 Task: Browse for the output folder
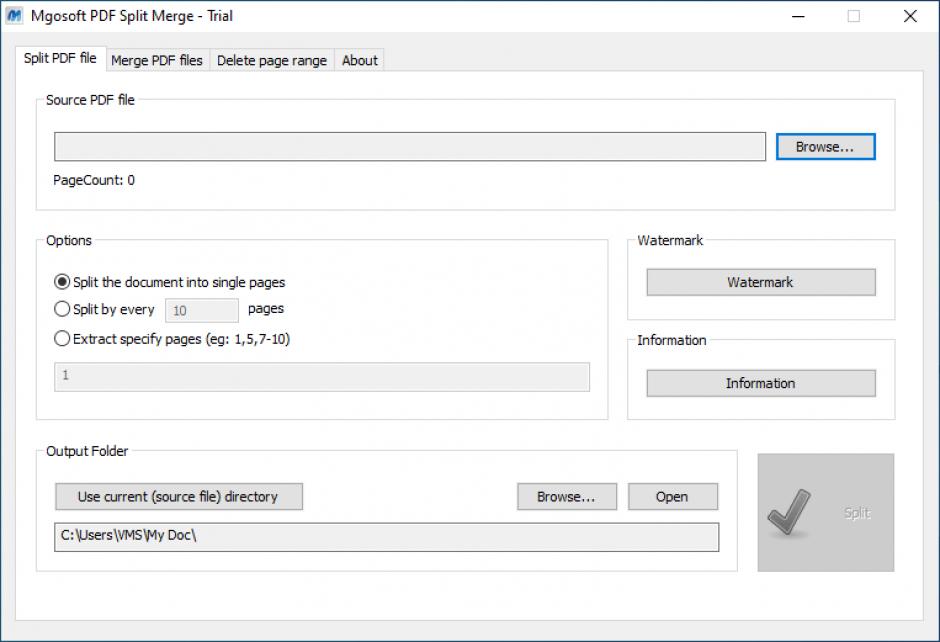[x=567, y=496]
